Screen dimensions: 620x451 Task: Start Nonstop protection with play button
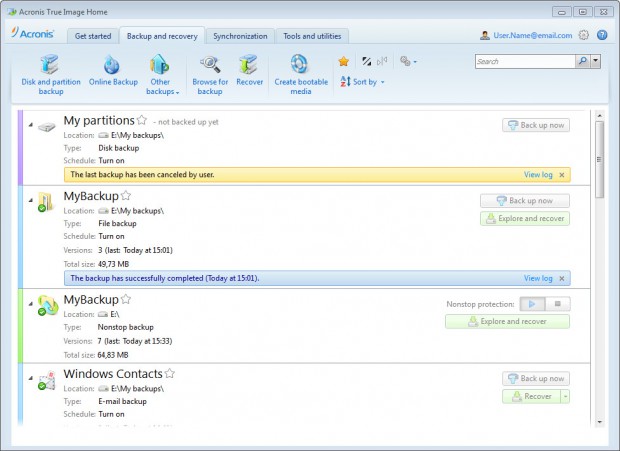click(532, 304)
